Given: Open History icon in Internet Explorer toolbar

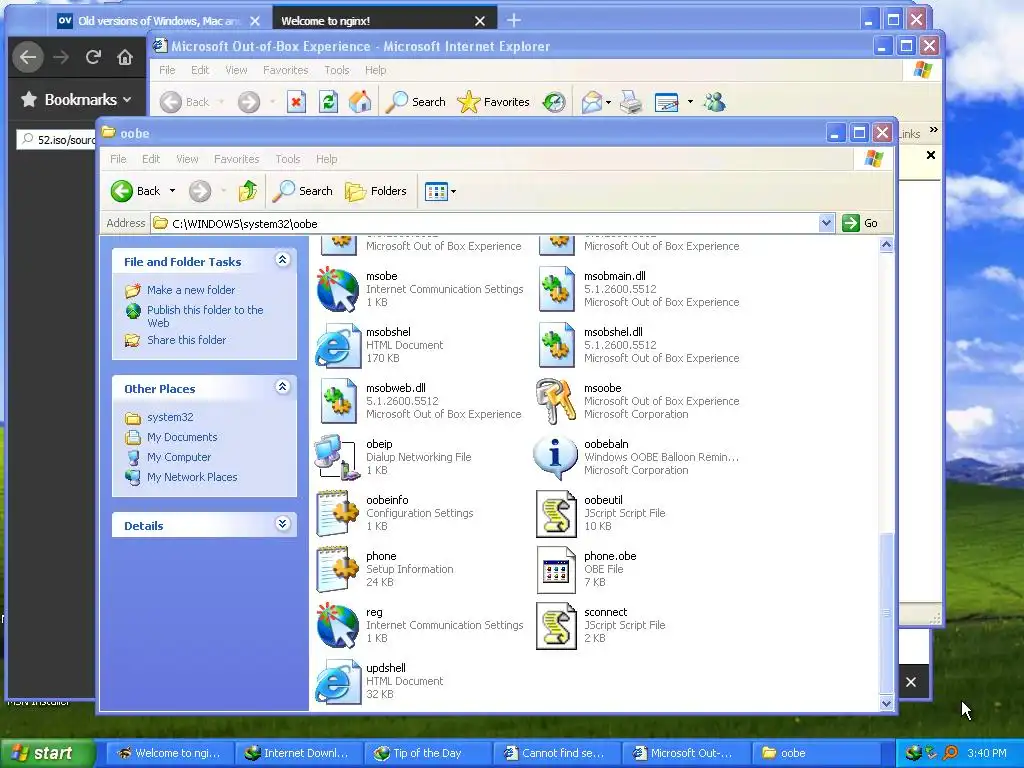Looking at the screenshot, I should [554, 102].
